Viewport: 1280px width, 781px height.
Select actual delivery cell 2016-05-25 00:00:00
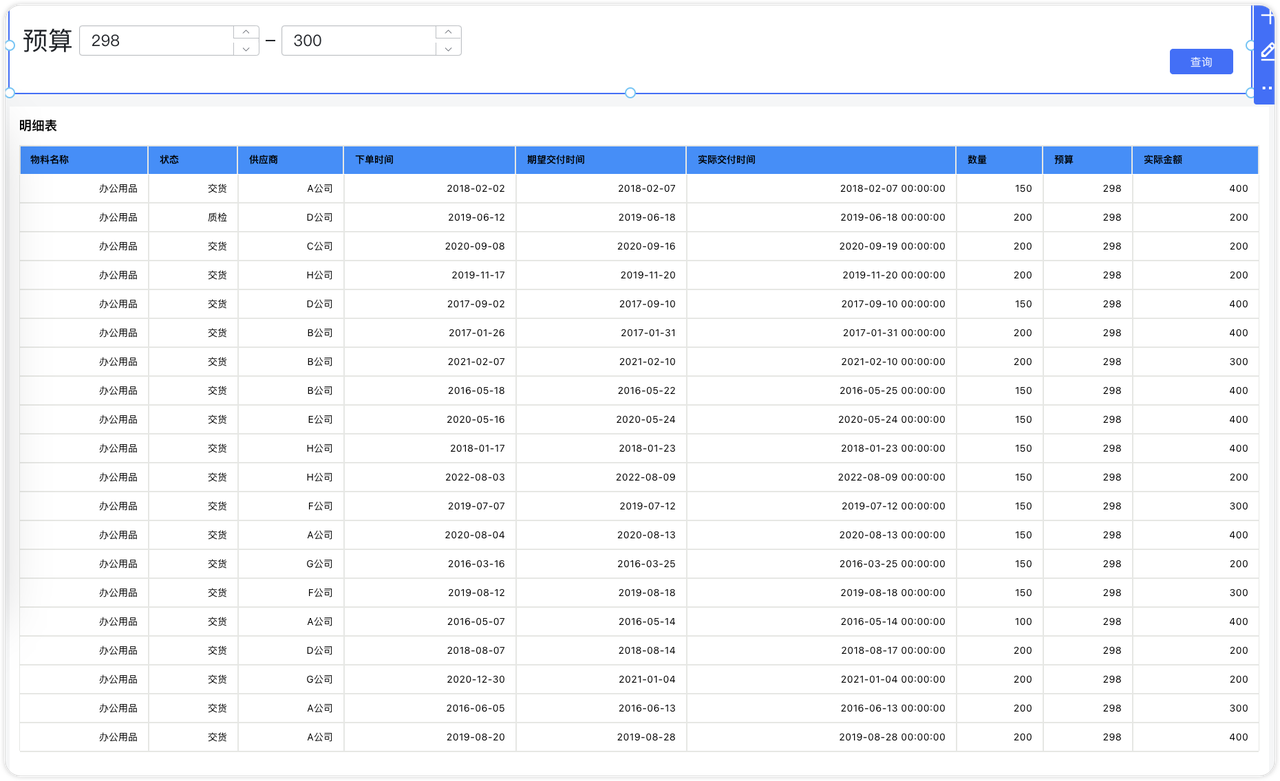[x=821, y=391]
